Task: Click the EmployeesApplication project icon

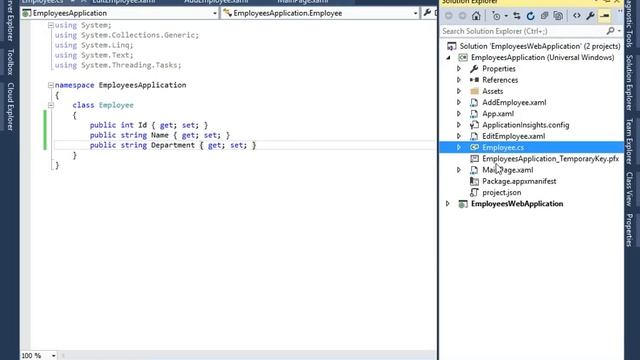Action: [462, 58]
